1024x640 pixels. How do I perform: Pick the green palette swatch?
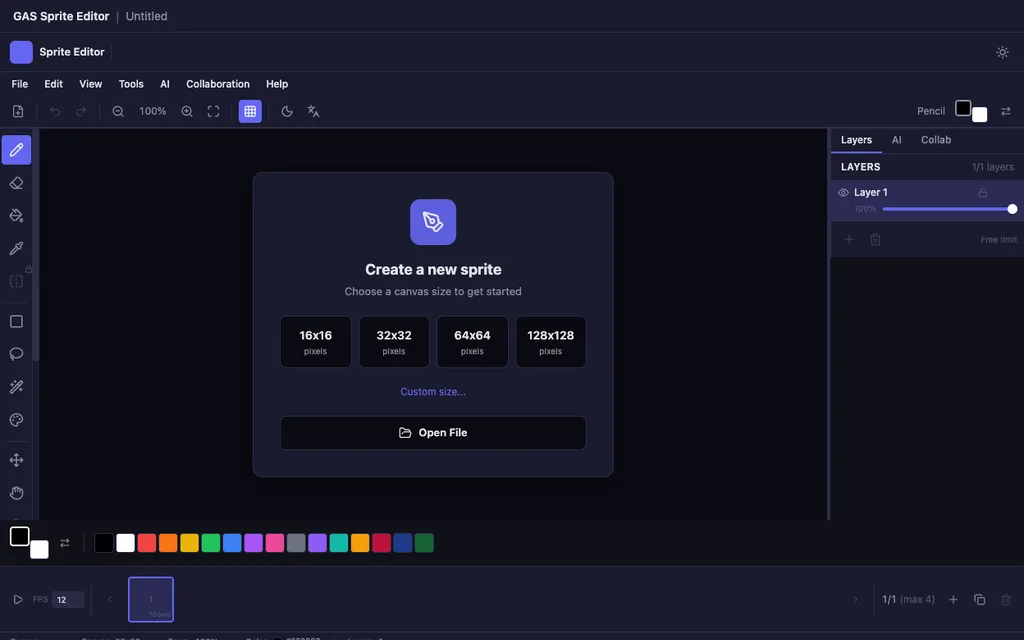pos(211,543)
